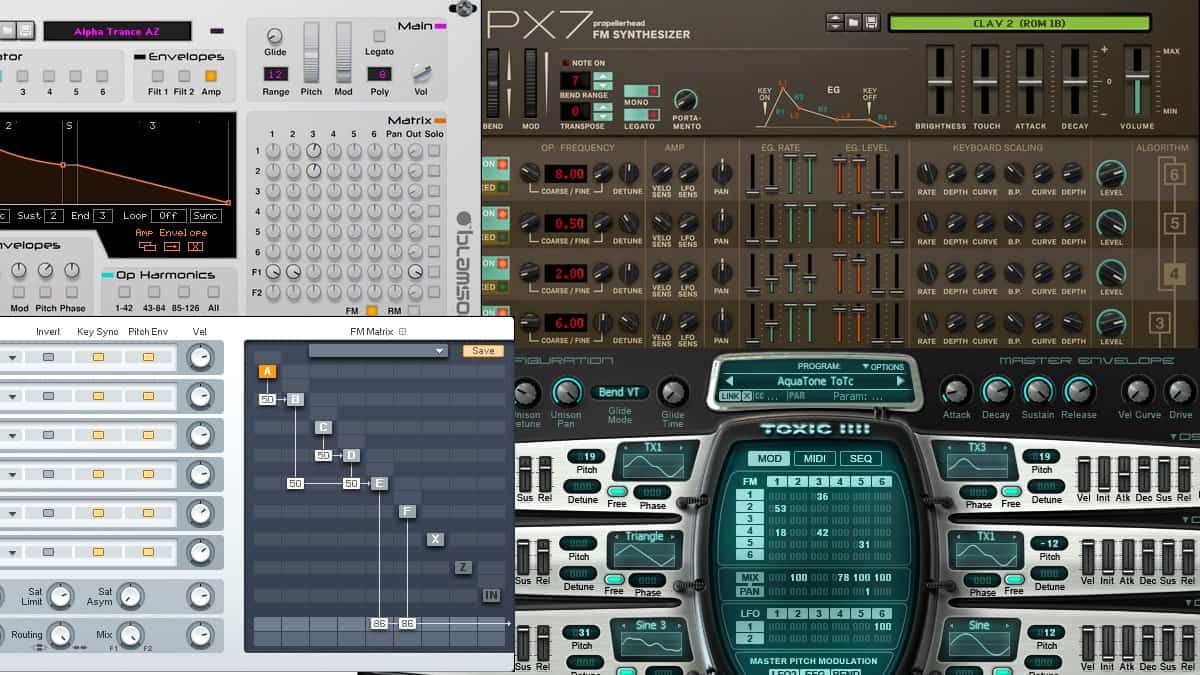Select operator node E in FM Matrix
Screen dimensions: 1200x675
[x=379, y=484]
